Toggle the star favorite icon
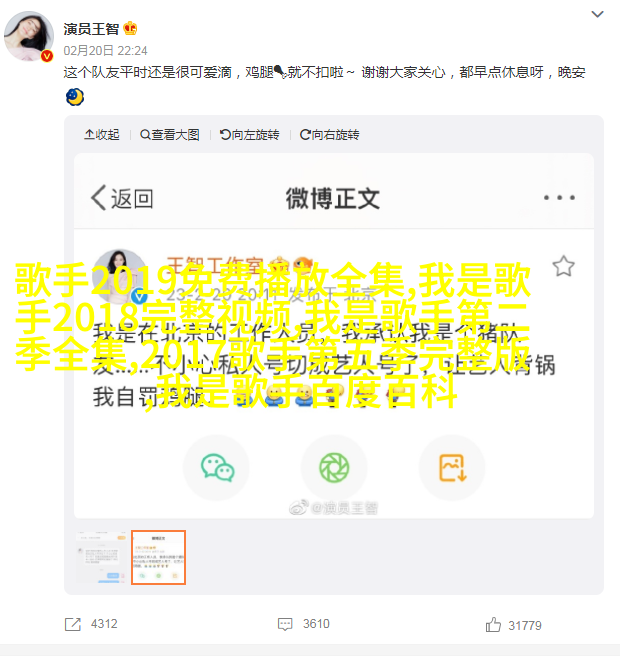620x662 pixels. click(x=563, y=266)
